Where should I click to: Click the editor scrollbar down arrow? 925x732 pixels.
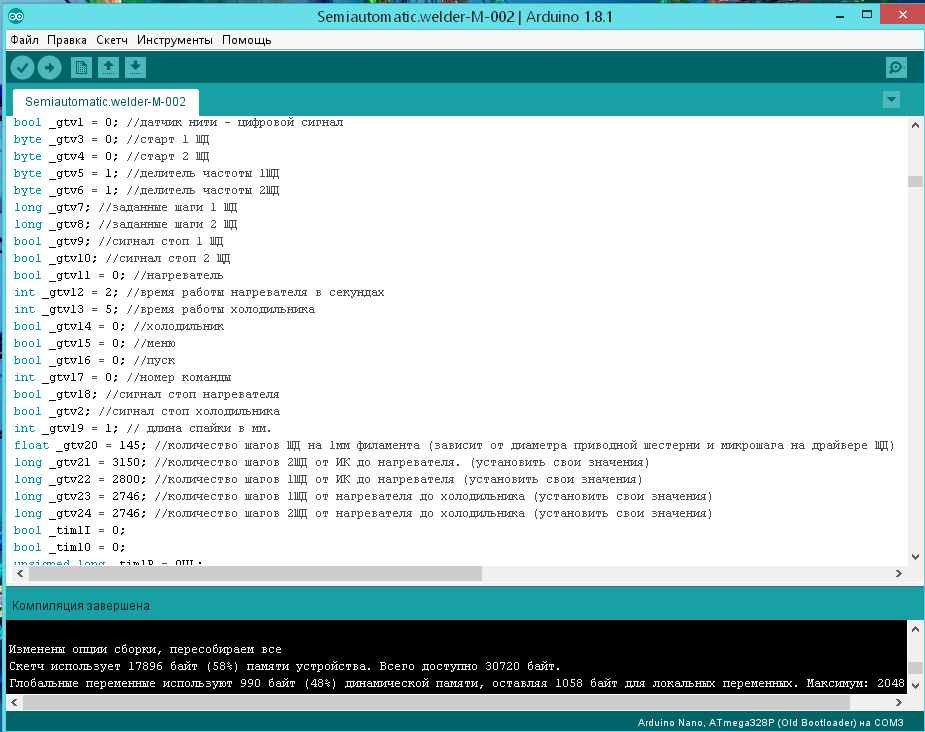914,556
